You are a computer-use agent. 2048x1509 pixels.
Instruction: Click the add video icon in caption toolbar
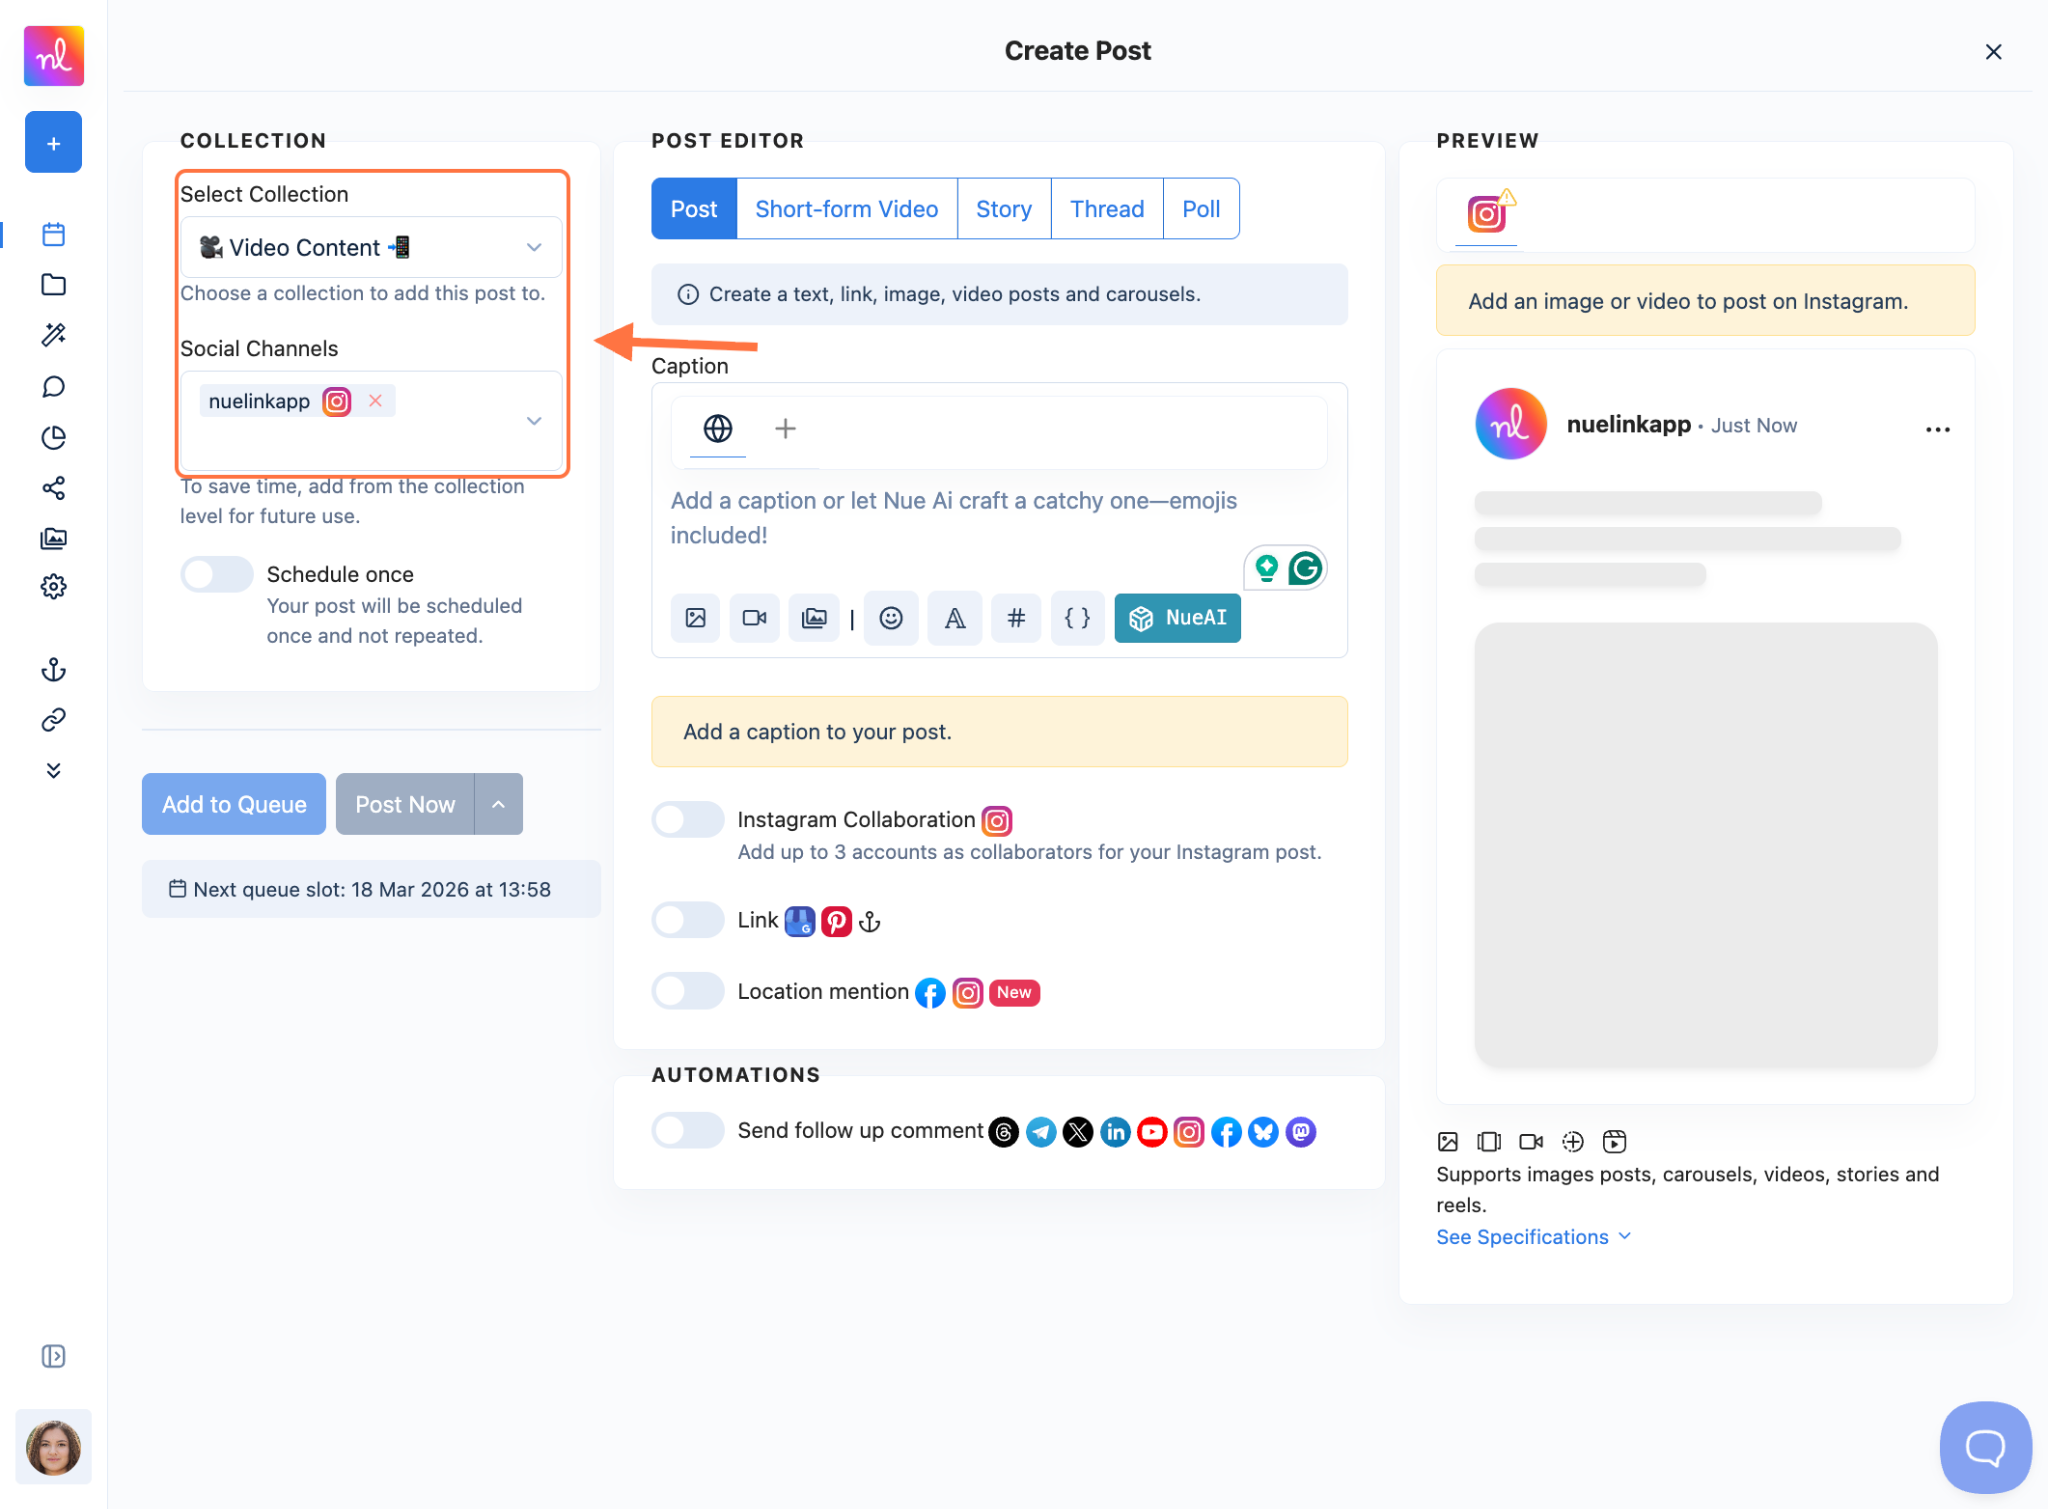754,618
